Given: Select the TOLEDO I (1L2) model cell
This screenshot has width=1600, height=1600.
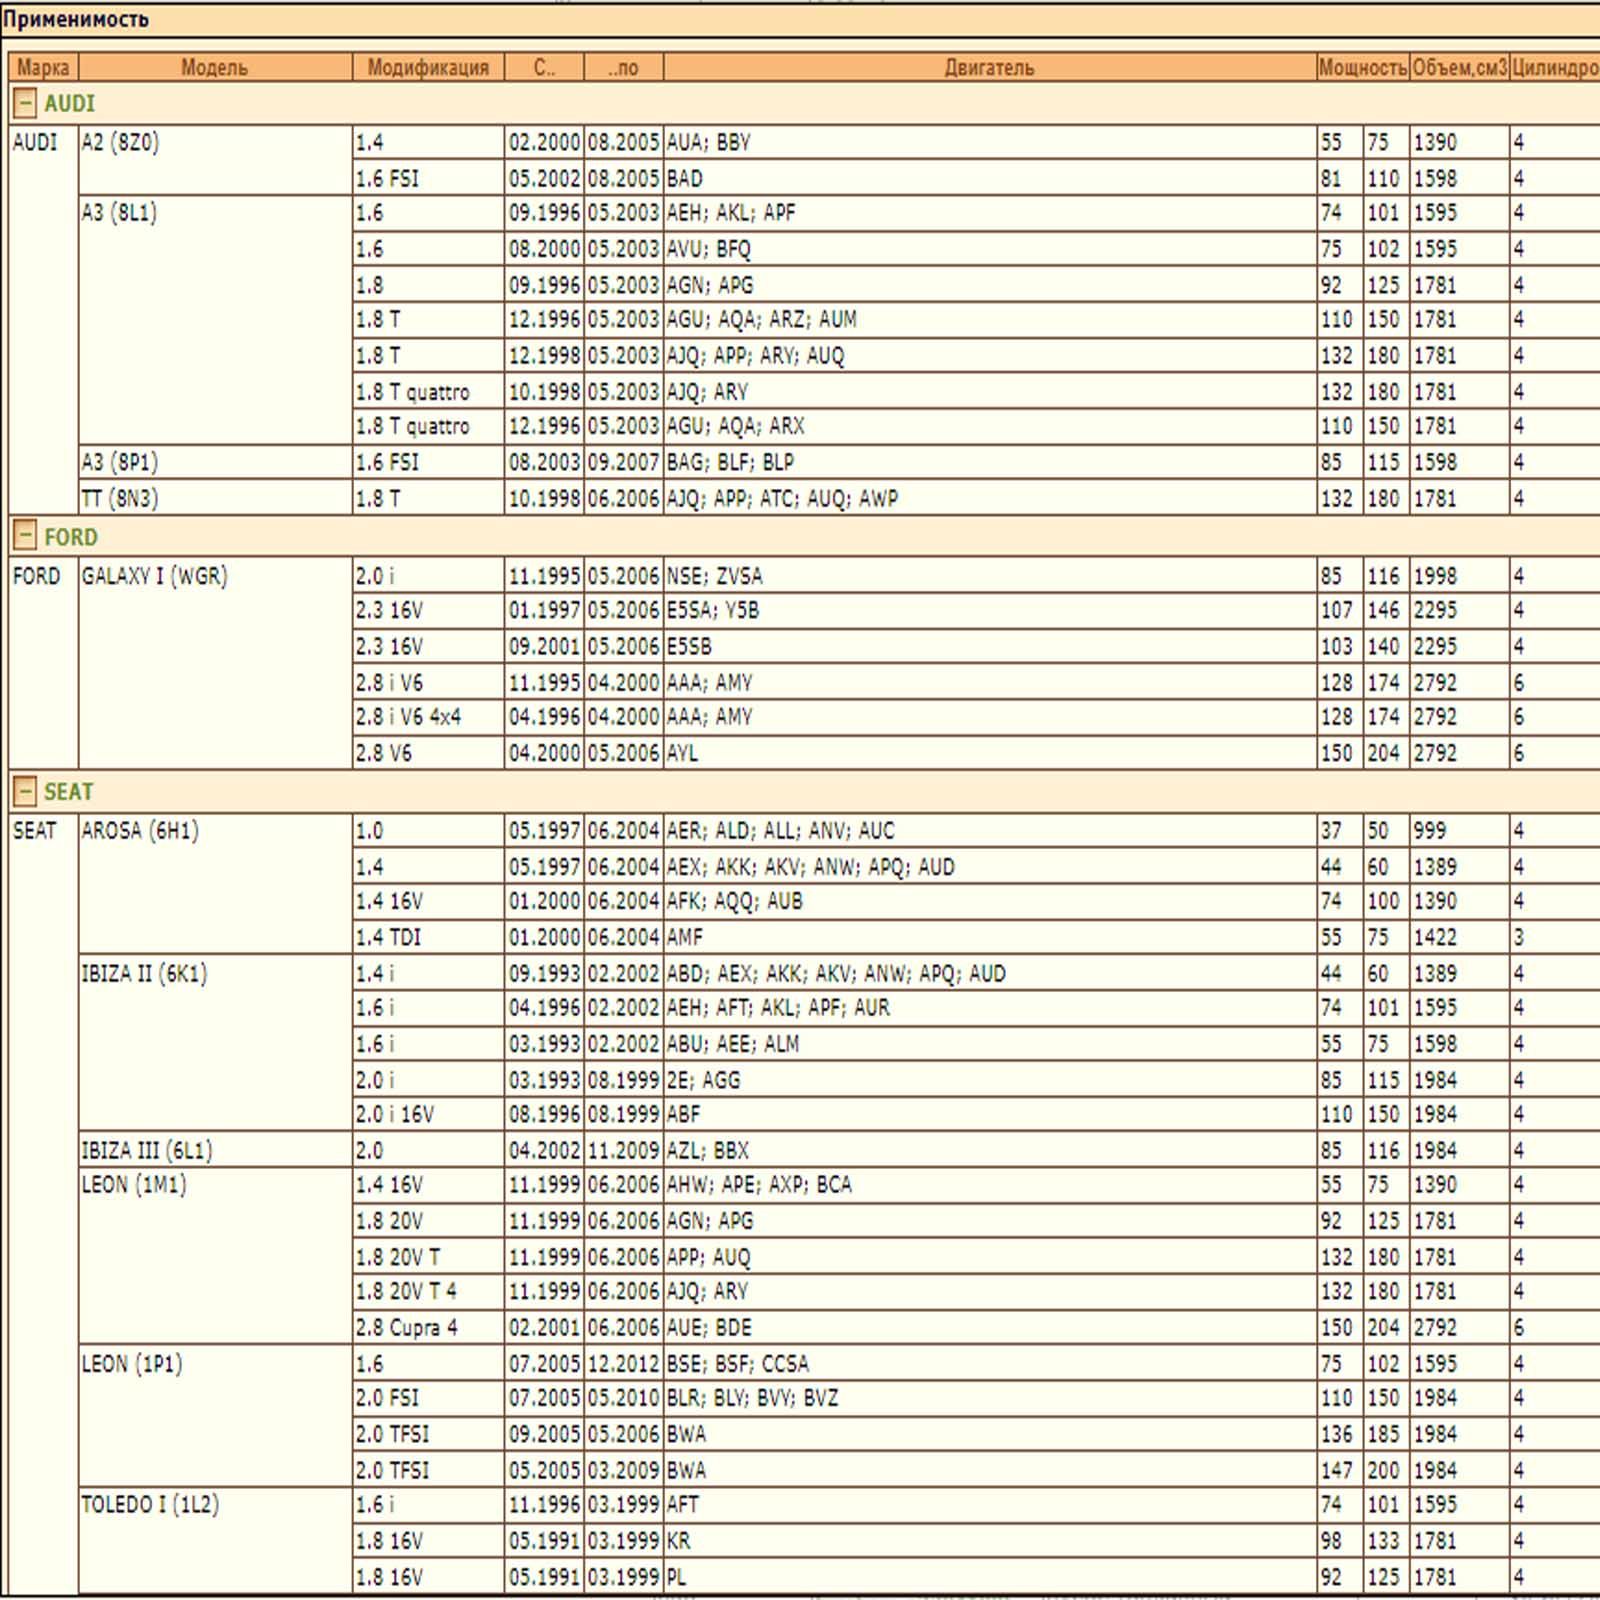Looking at the screenshot, I should click(x=150, y=1504).
